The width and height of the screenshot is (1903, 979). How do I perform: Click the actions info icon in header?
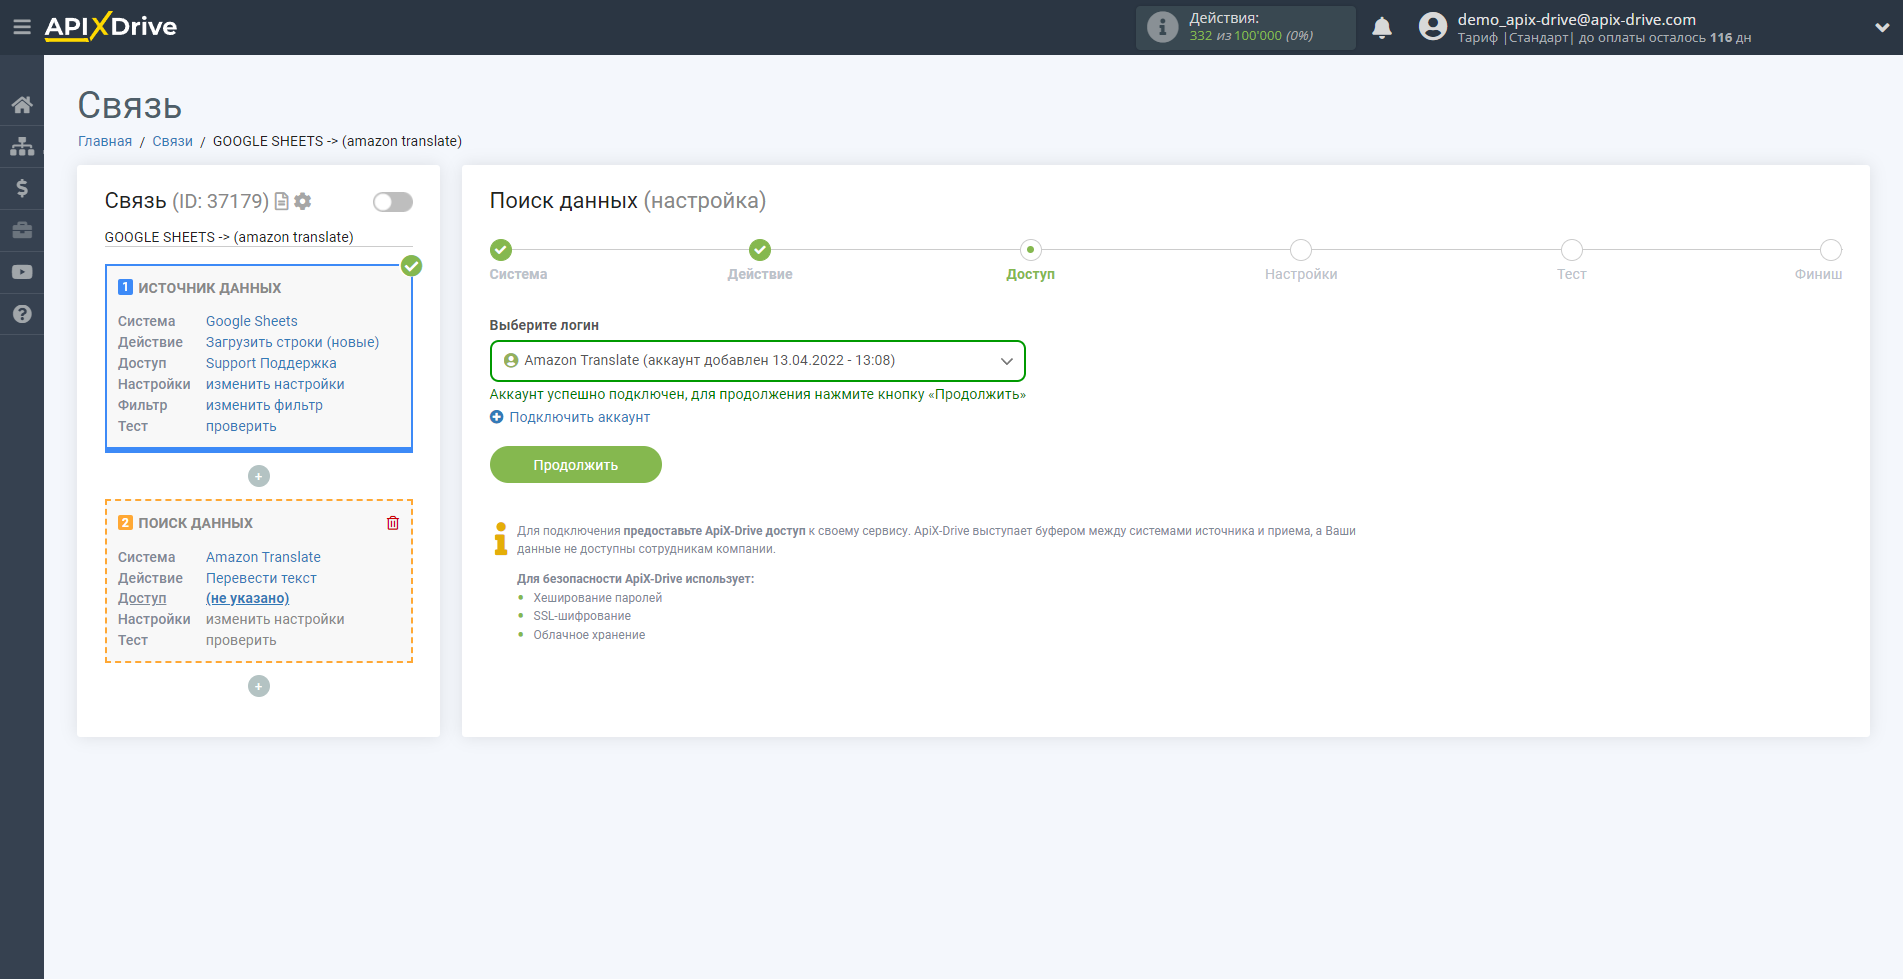point(1162,27)
